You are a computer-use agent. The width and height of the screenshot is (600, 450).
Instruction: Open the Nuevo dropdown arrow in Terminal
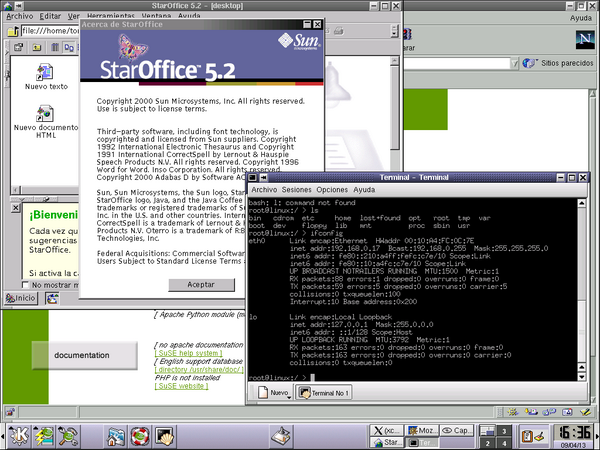pyautogui.click(x=289, y=397)
